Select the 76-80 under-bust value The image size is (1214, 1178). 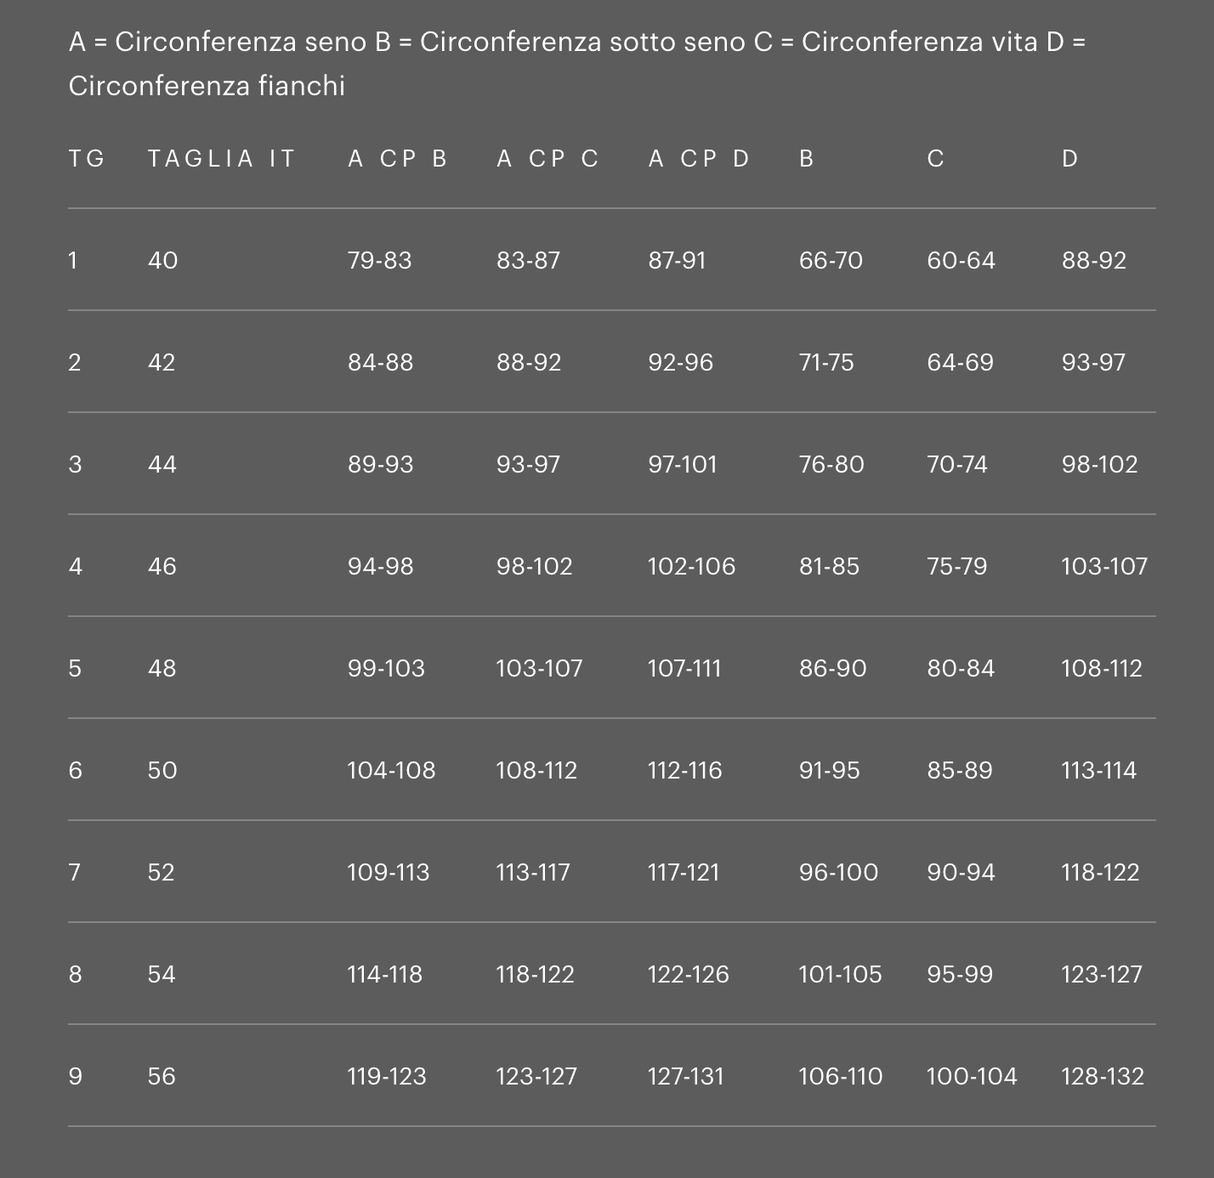tap(832, 465)
